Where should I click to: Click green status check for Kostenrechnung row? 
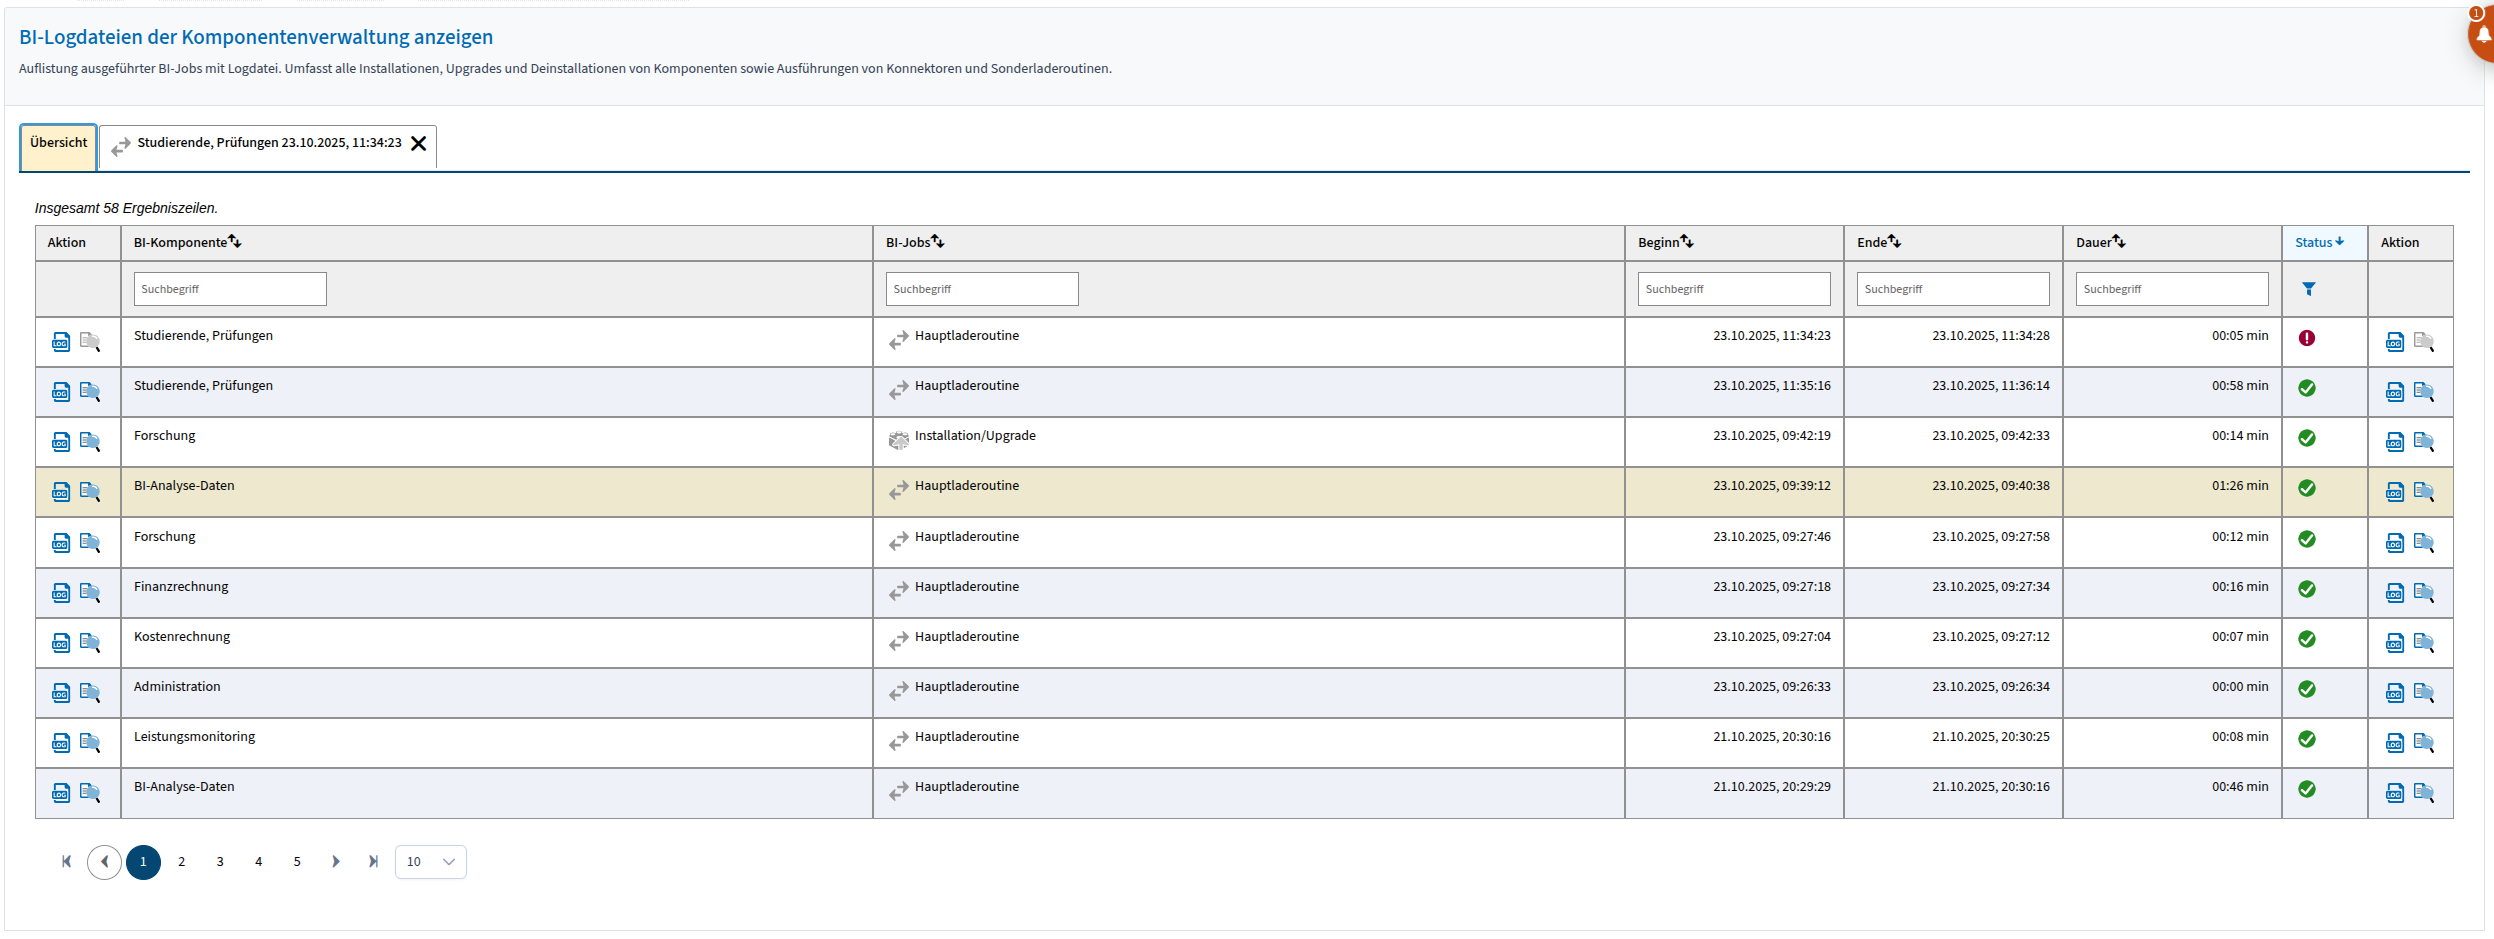[2306, 639]
